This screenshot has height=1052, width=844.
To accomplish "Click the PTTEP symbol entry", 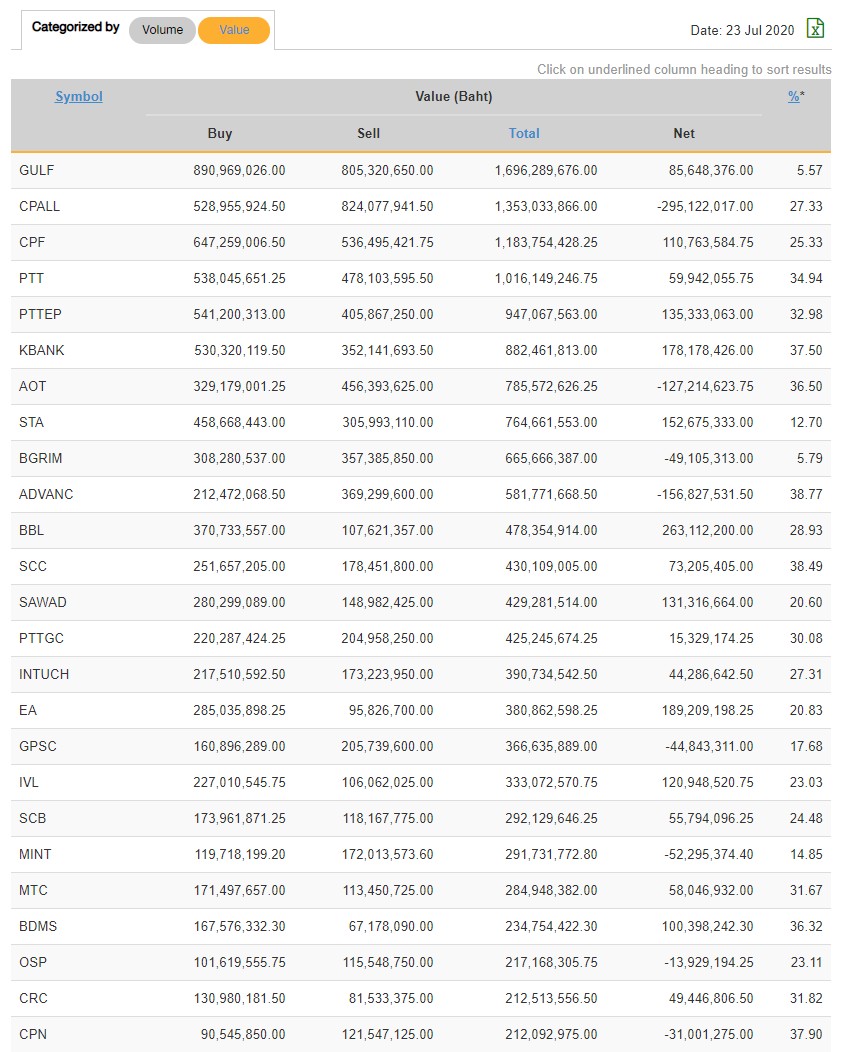I will tap(40, 314).
